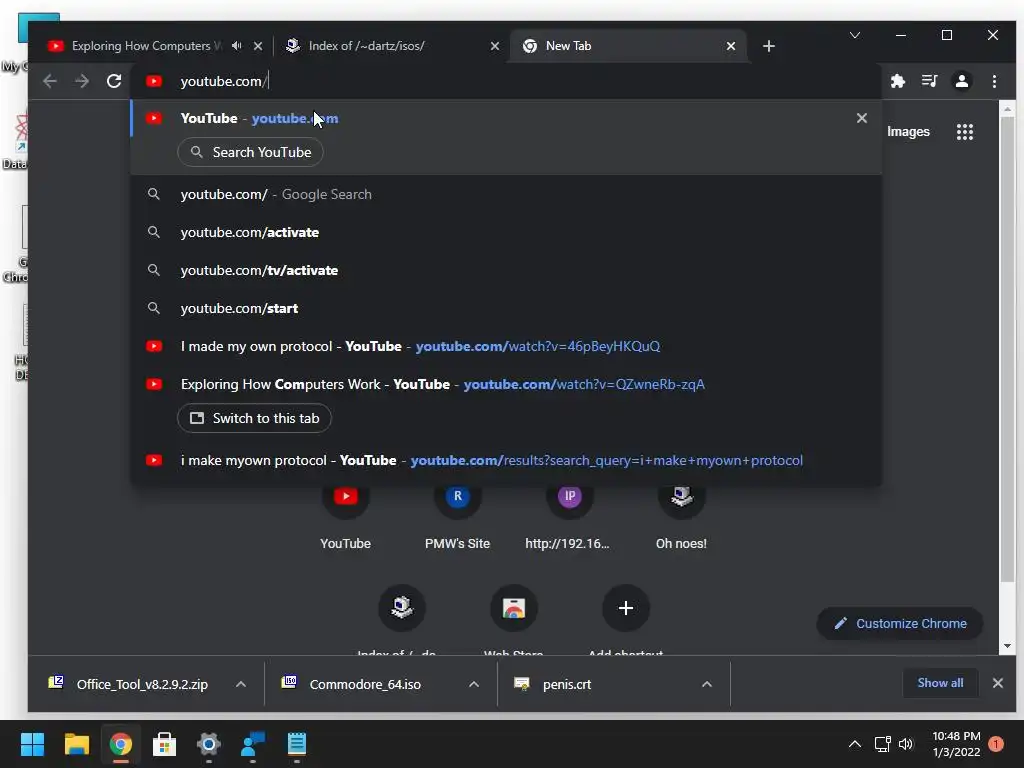Viewport: 1024px width, 768px height.
Task: Open the Extensions puzzle icon
Action: 898,81
